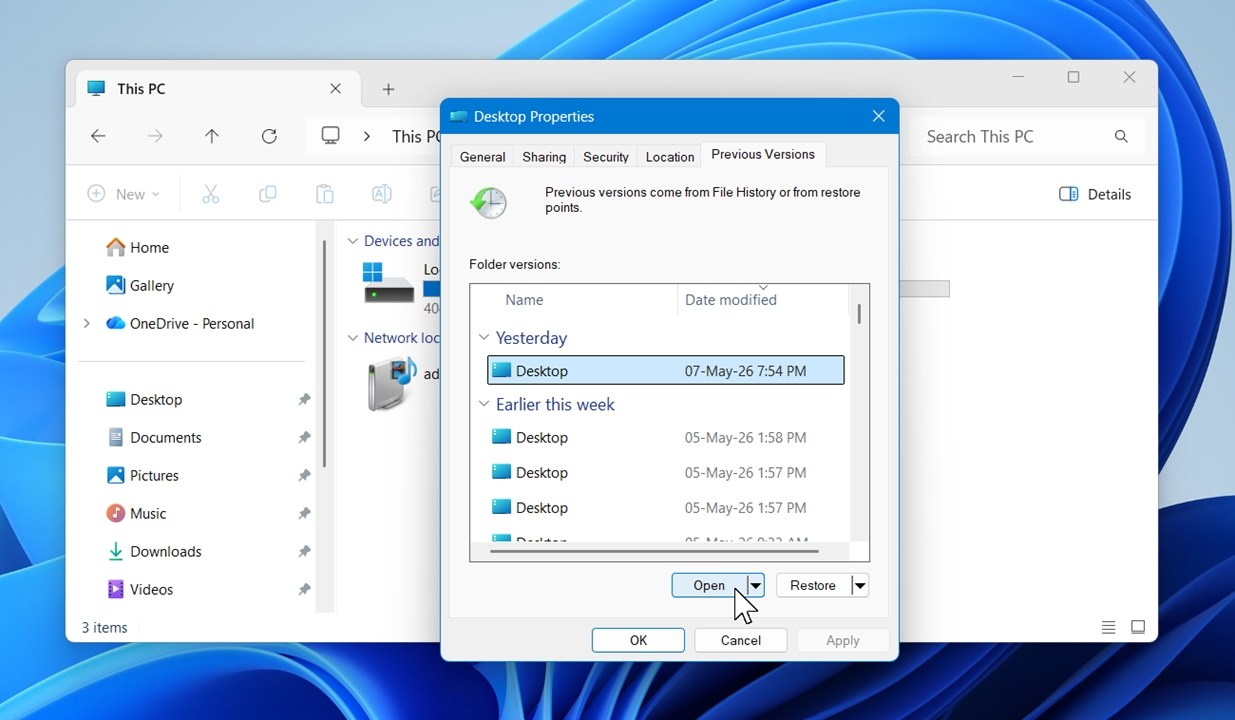Switch to the Security tab

pyautogui.click(x=606, y=156)
